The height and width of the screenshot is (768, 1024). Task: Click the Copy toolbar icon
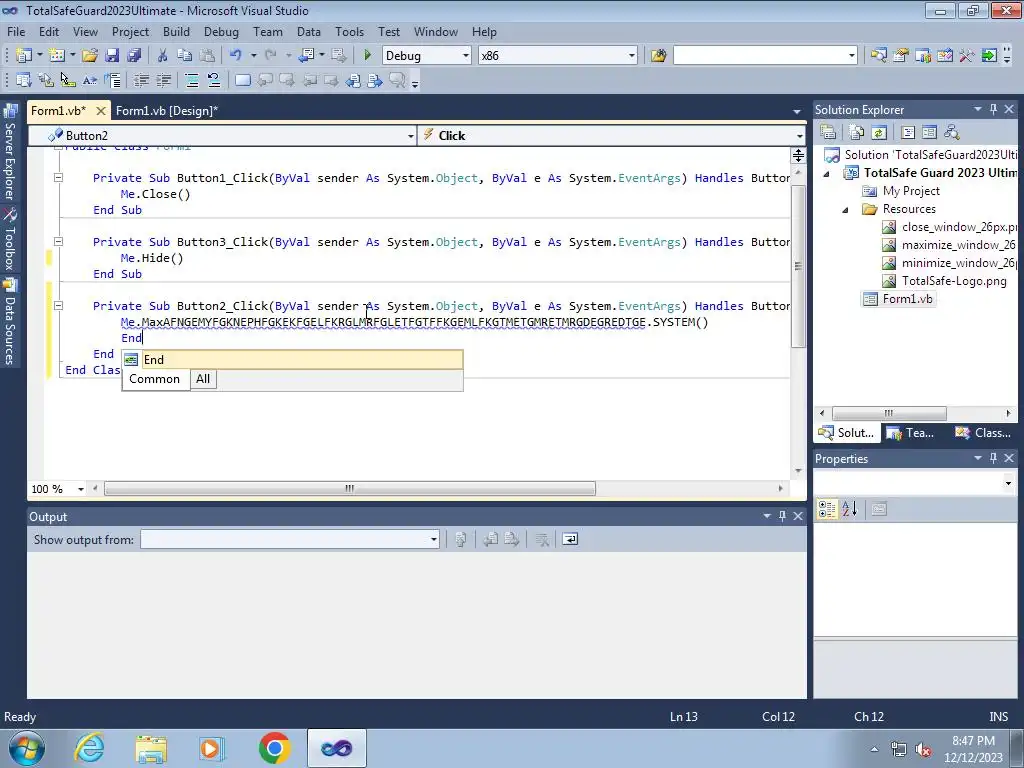click(185, 56)
